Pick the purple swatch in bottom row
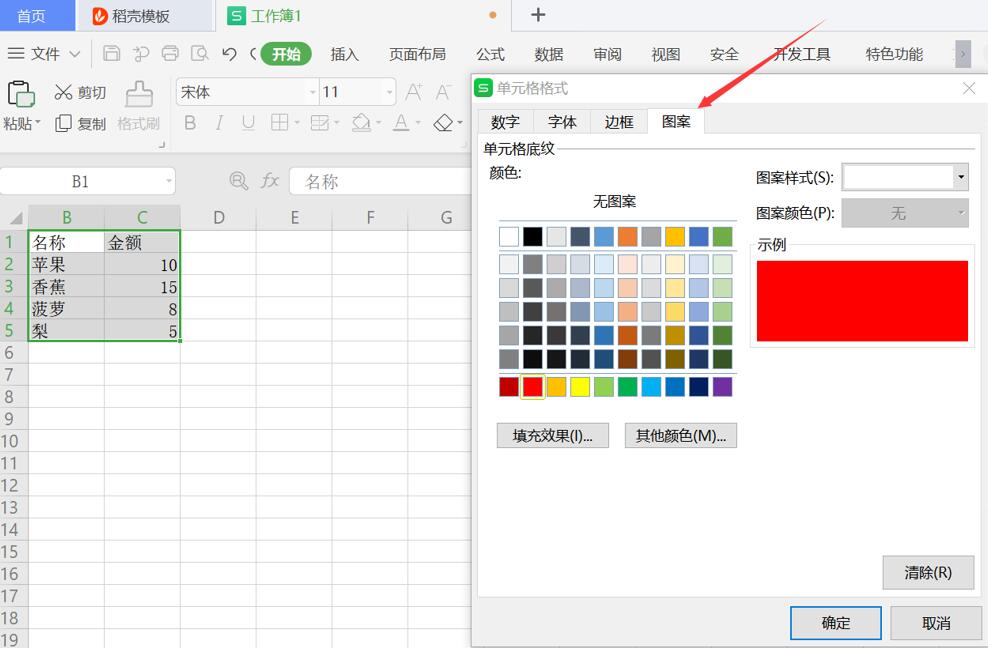Screen dimensions: 988x648 (722, 386)
